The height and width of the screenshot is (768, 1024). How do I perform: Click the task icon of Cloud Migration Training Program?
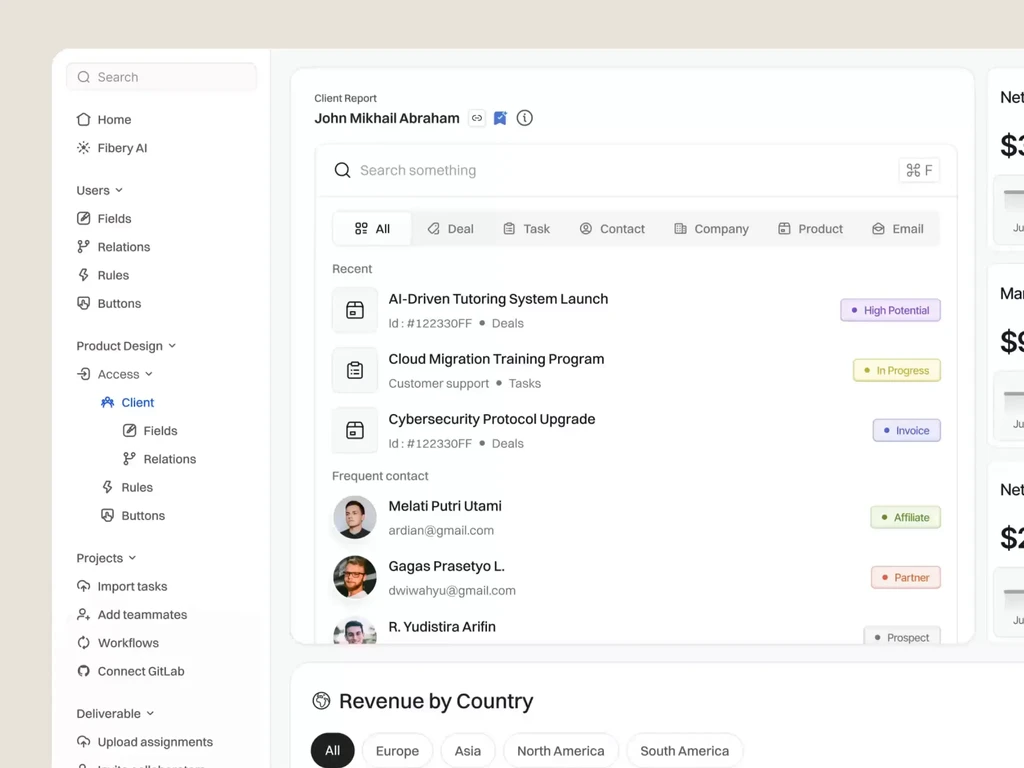coord(355,370)
